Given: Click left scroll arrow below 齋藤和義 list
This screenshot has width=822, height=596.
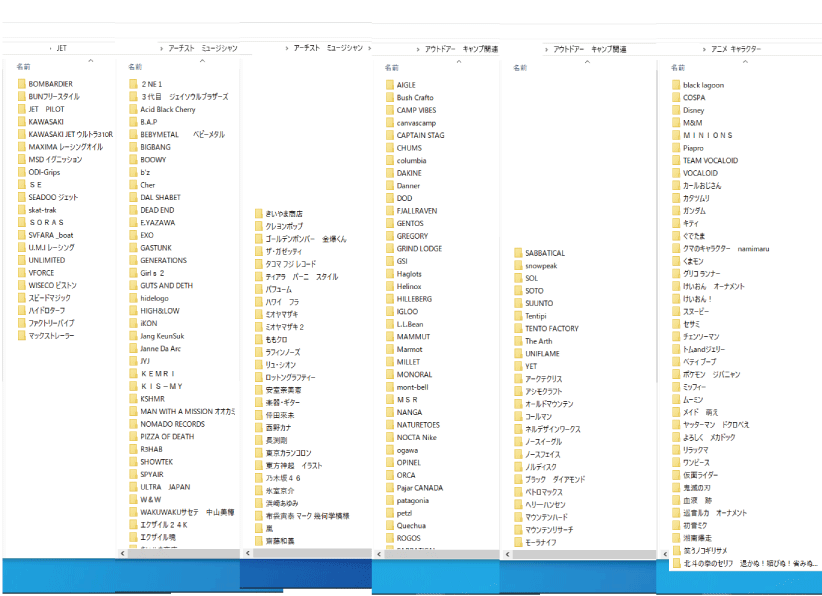Looking at the screenshot, I should (247, 552).
